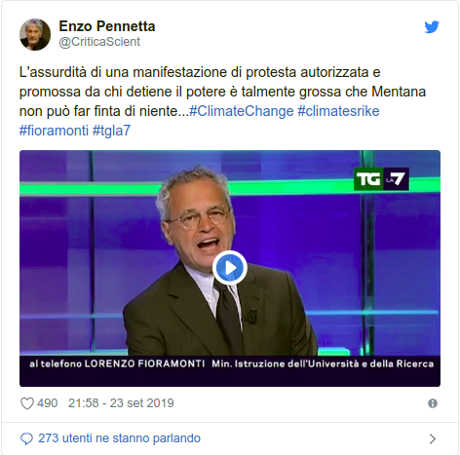Open the #ClimateChange hashtag
460x455 pixels.
pos(241,111)
